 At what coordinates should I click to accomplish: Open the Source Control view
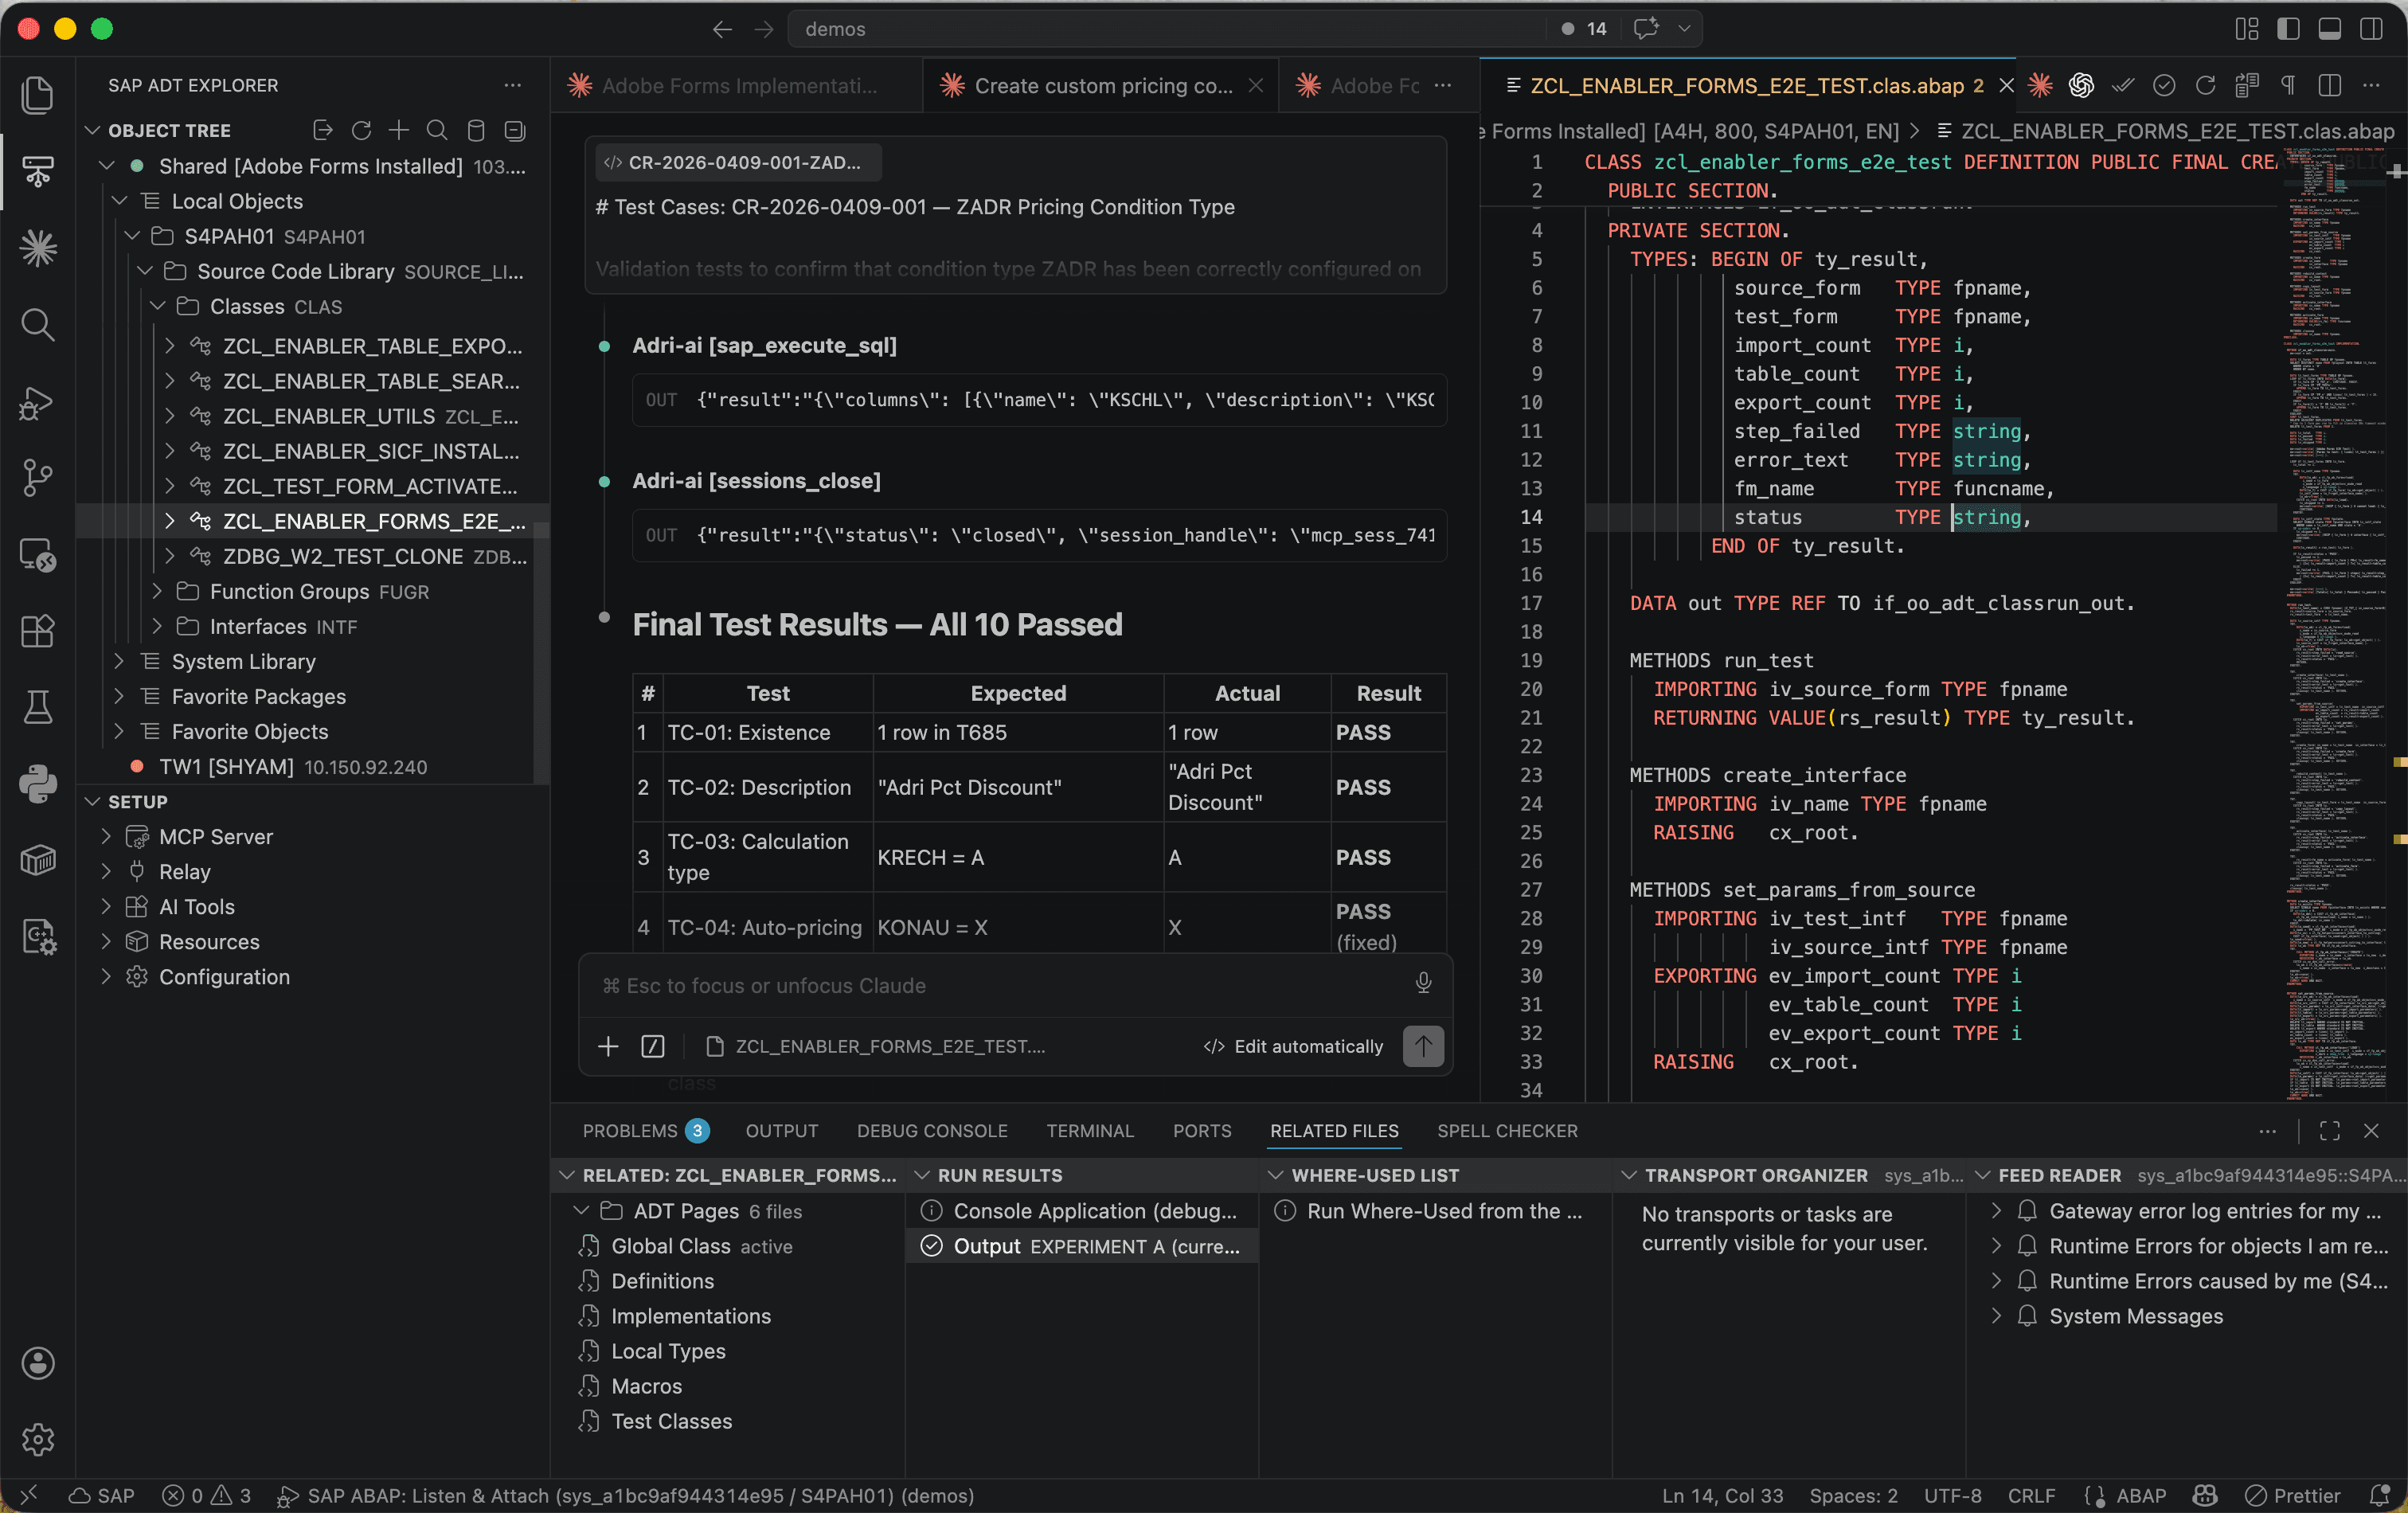tap(37, 477)
